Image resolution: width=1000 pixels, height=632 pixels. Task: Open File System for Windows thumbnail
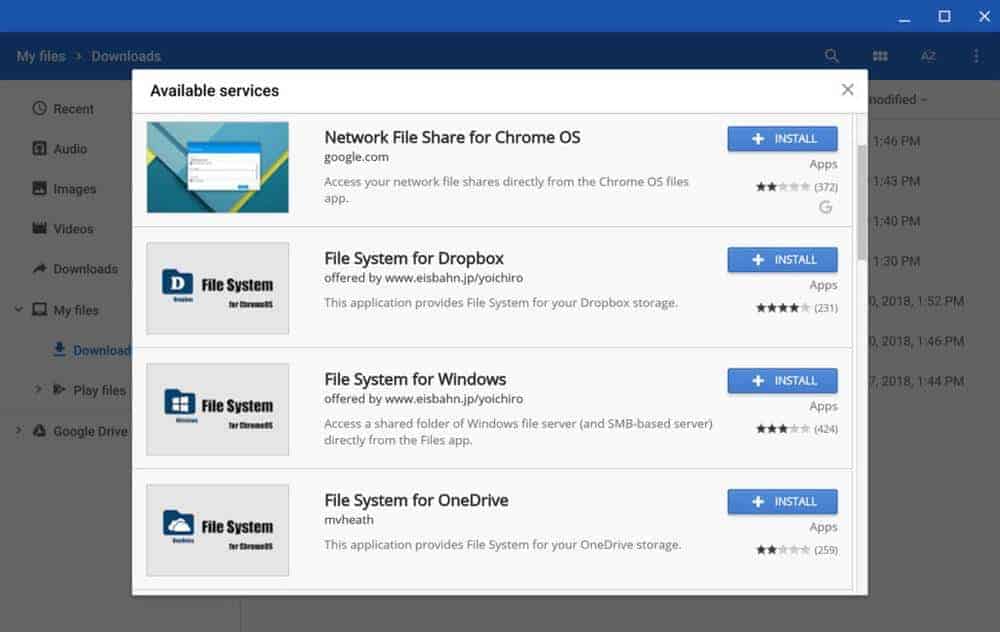[217, 409]
